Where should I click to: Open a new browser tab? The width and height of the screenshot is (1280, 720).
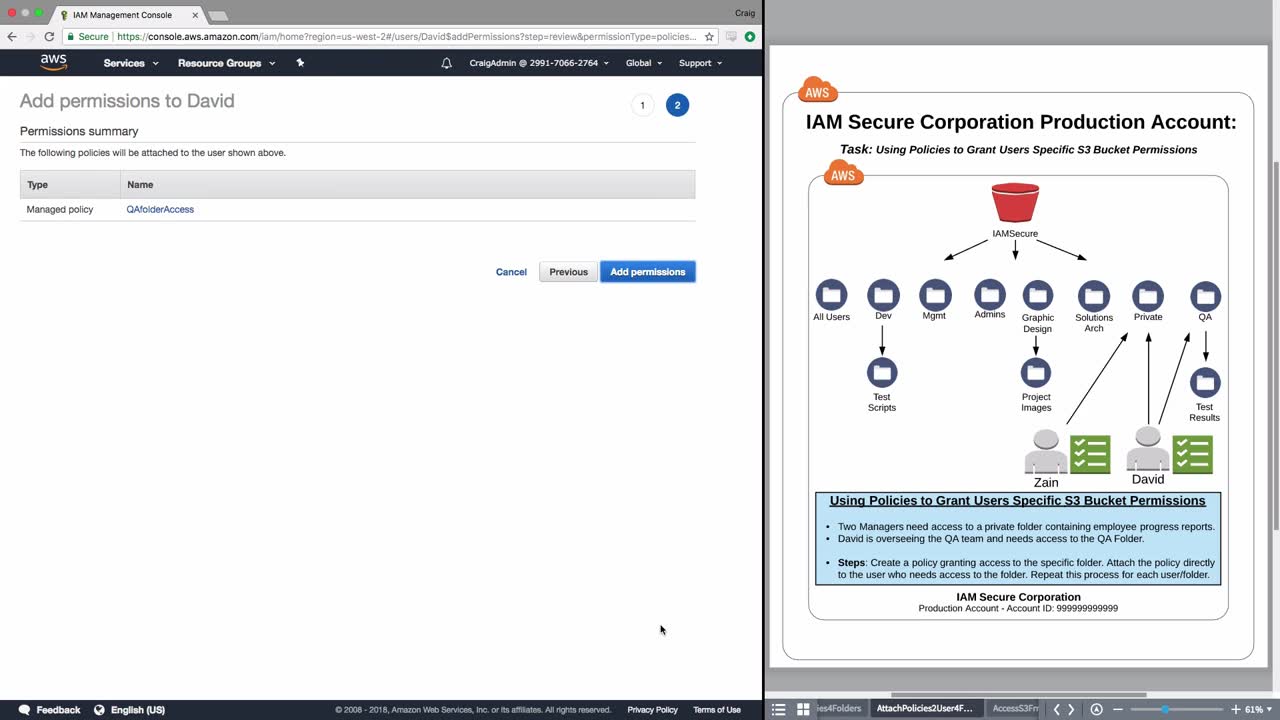[x=217, y=16]
